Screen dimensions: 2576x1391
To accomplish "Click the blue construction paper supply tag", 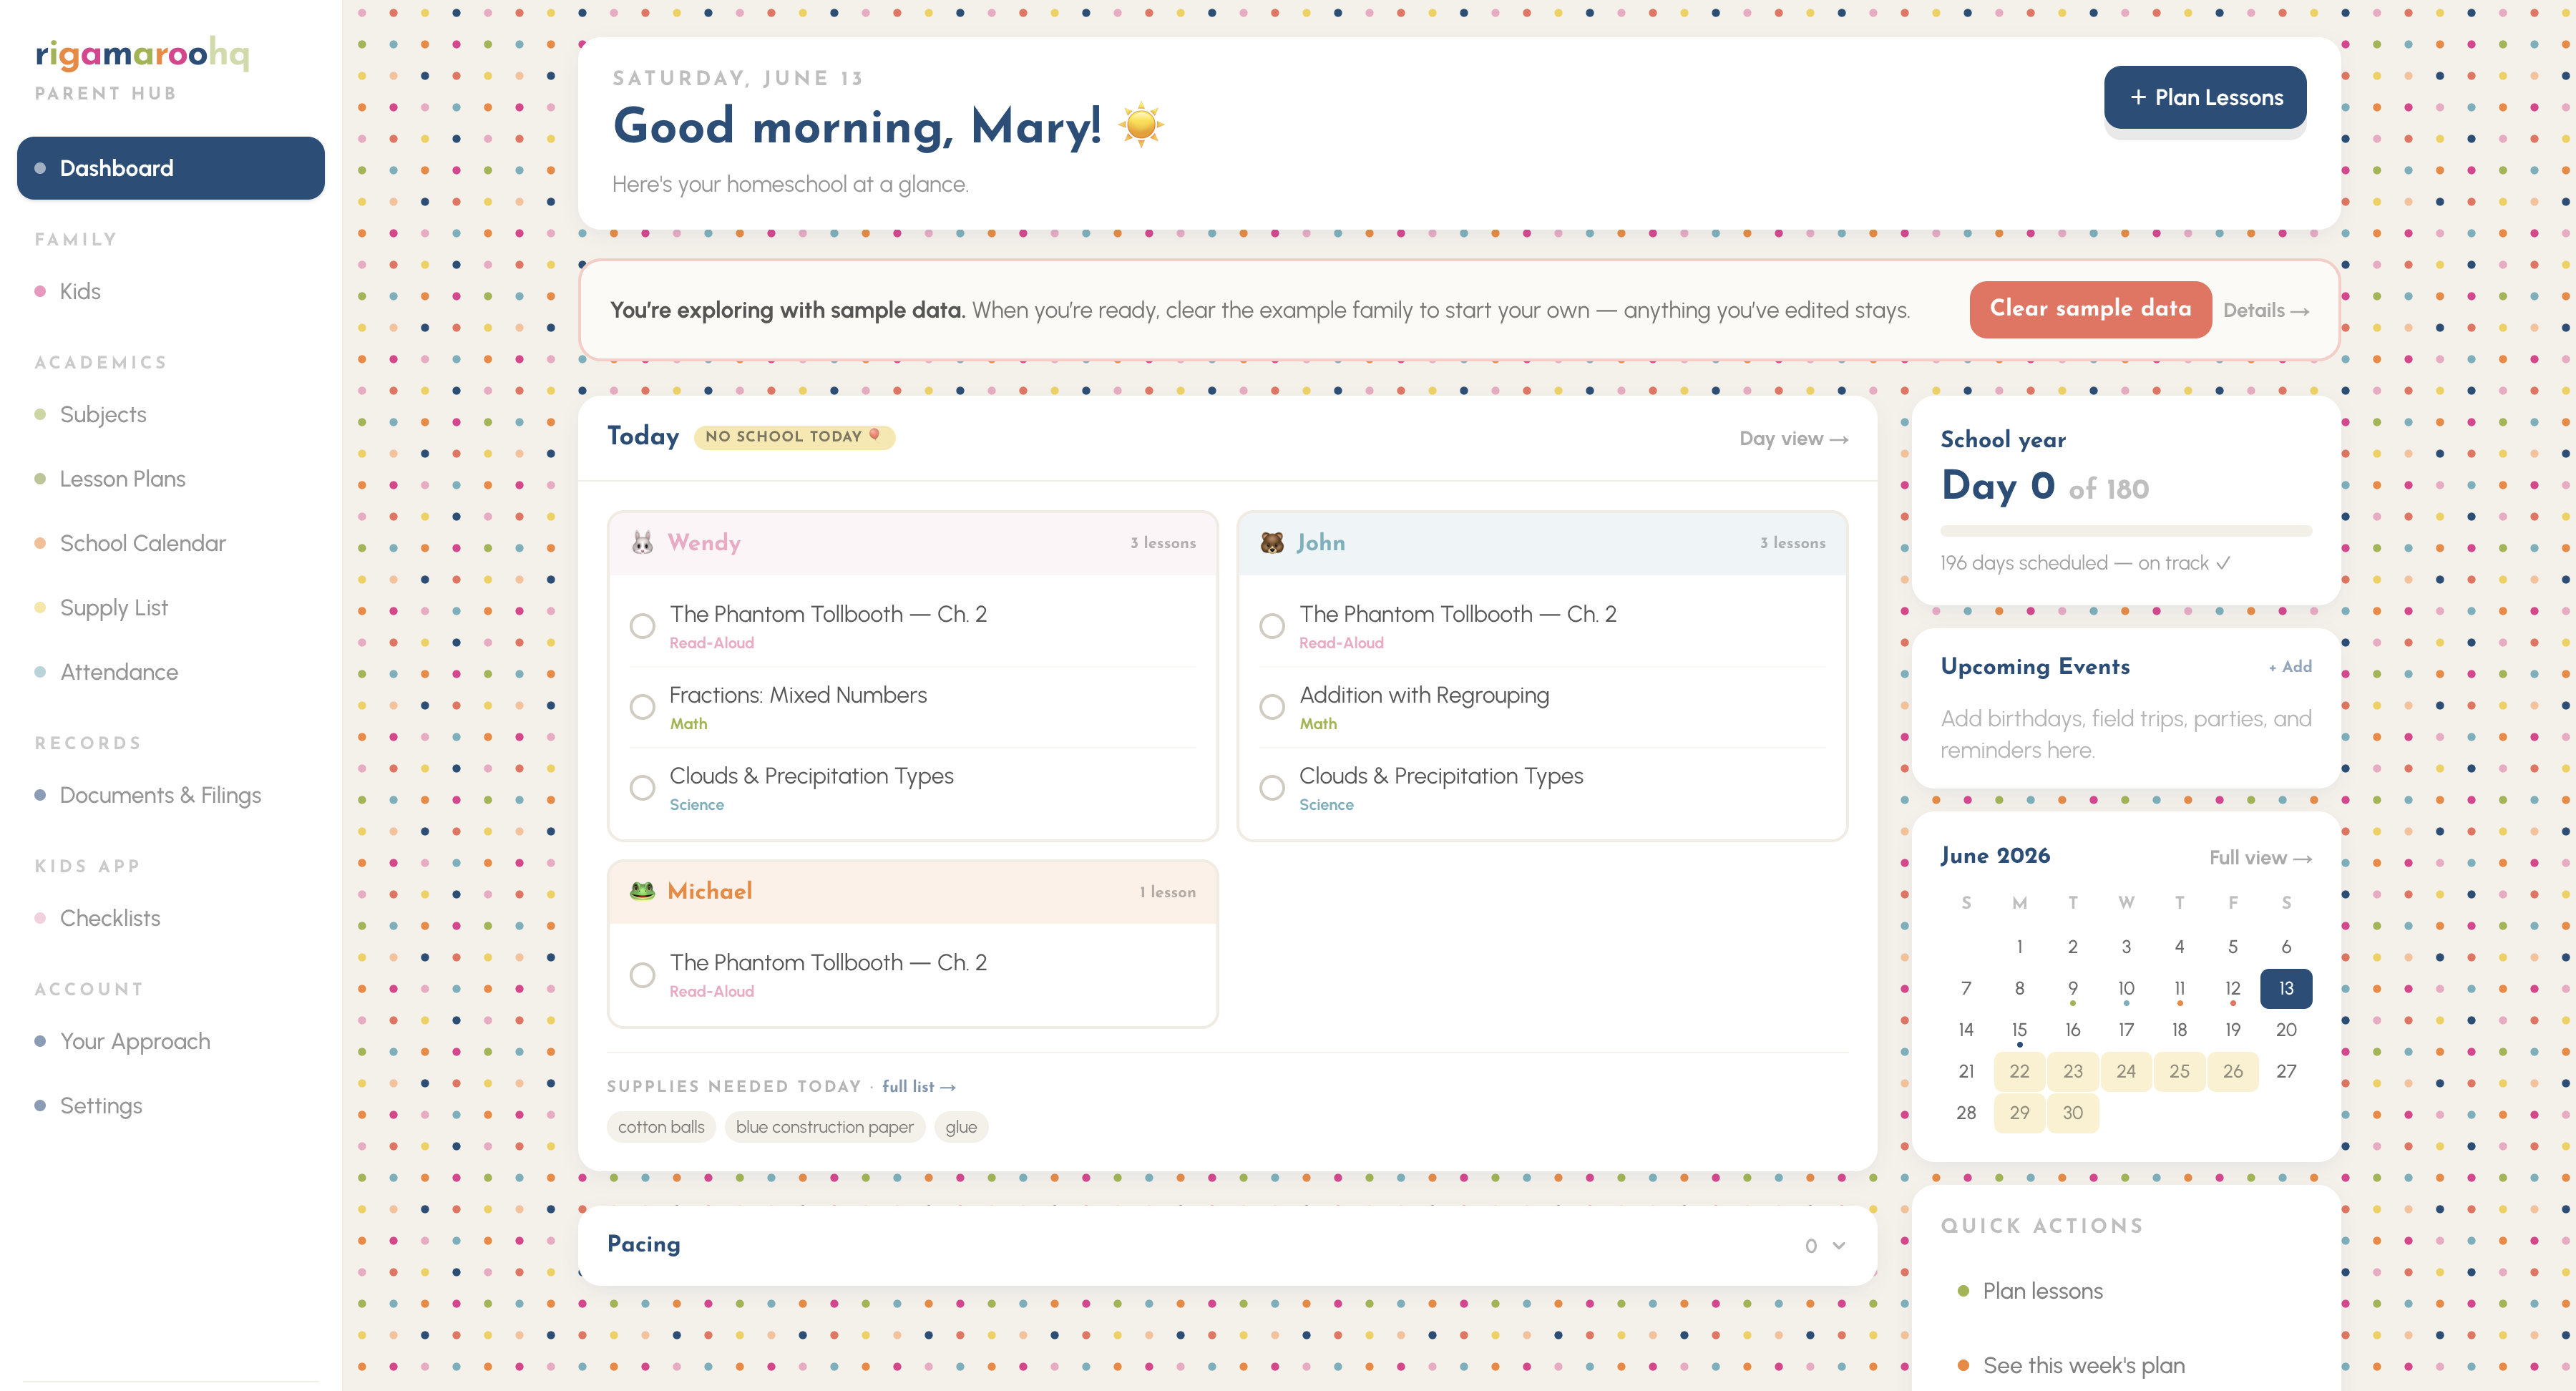I will point(824,1127).
